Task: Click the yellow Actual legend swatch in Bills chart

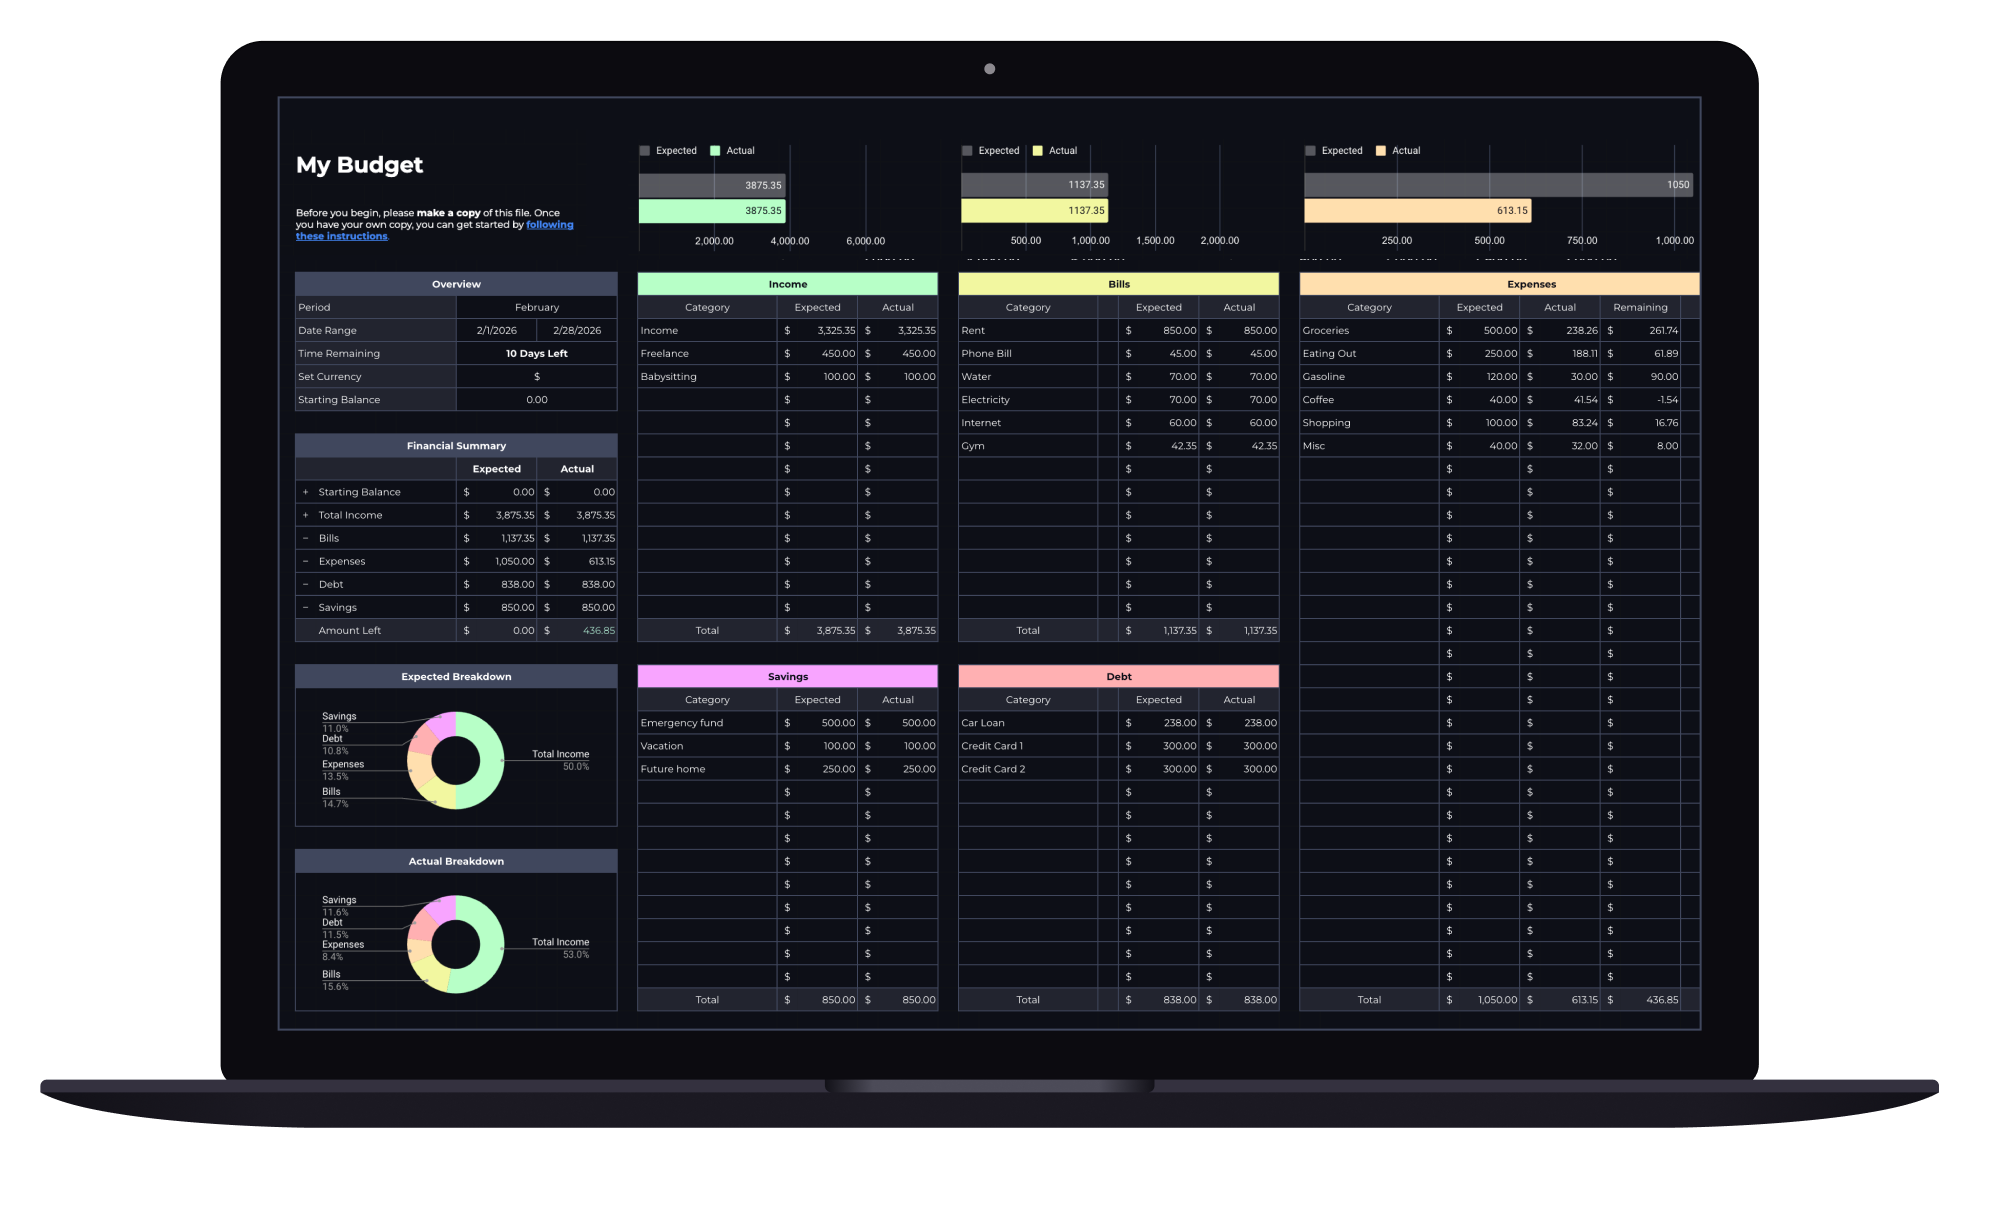Action: [x=1038, y=151]
